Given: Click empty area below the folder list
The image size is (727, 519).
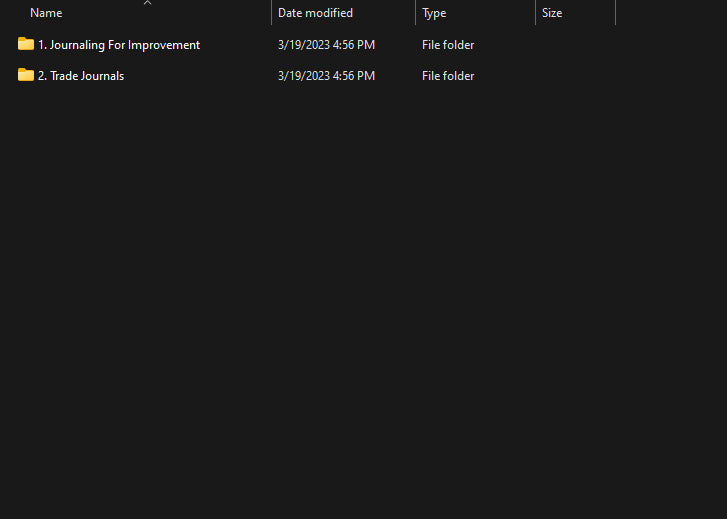Looking at the screenshot, I should 360,300.
